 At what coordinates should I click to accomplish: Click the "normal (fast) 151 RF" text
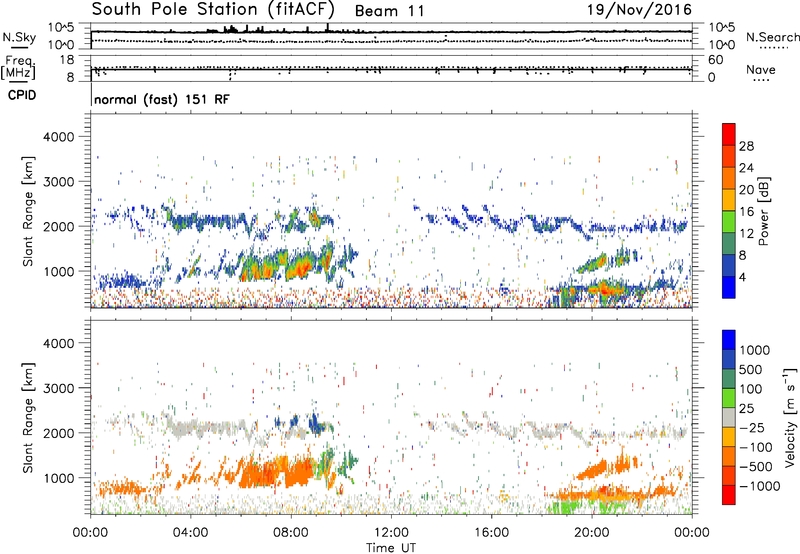(x=162, y=99)
